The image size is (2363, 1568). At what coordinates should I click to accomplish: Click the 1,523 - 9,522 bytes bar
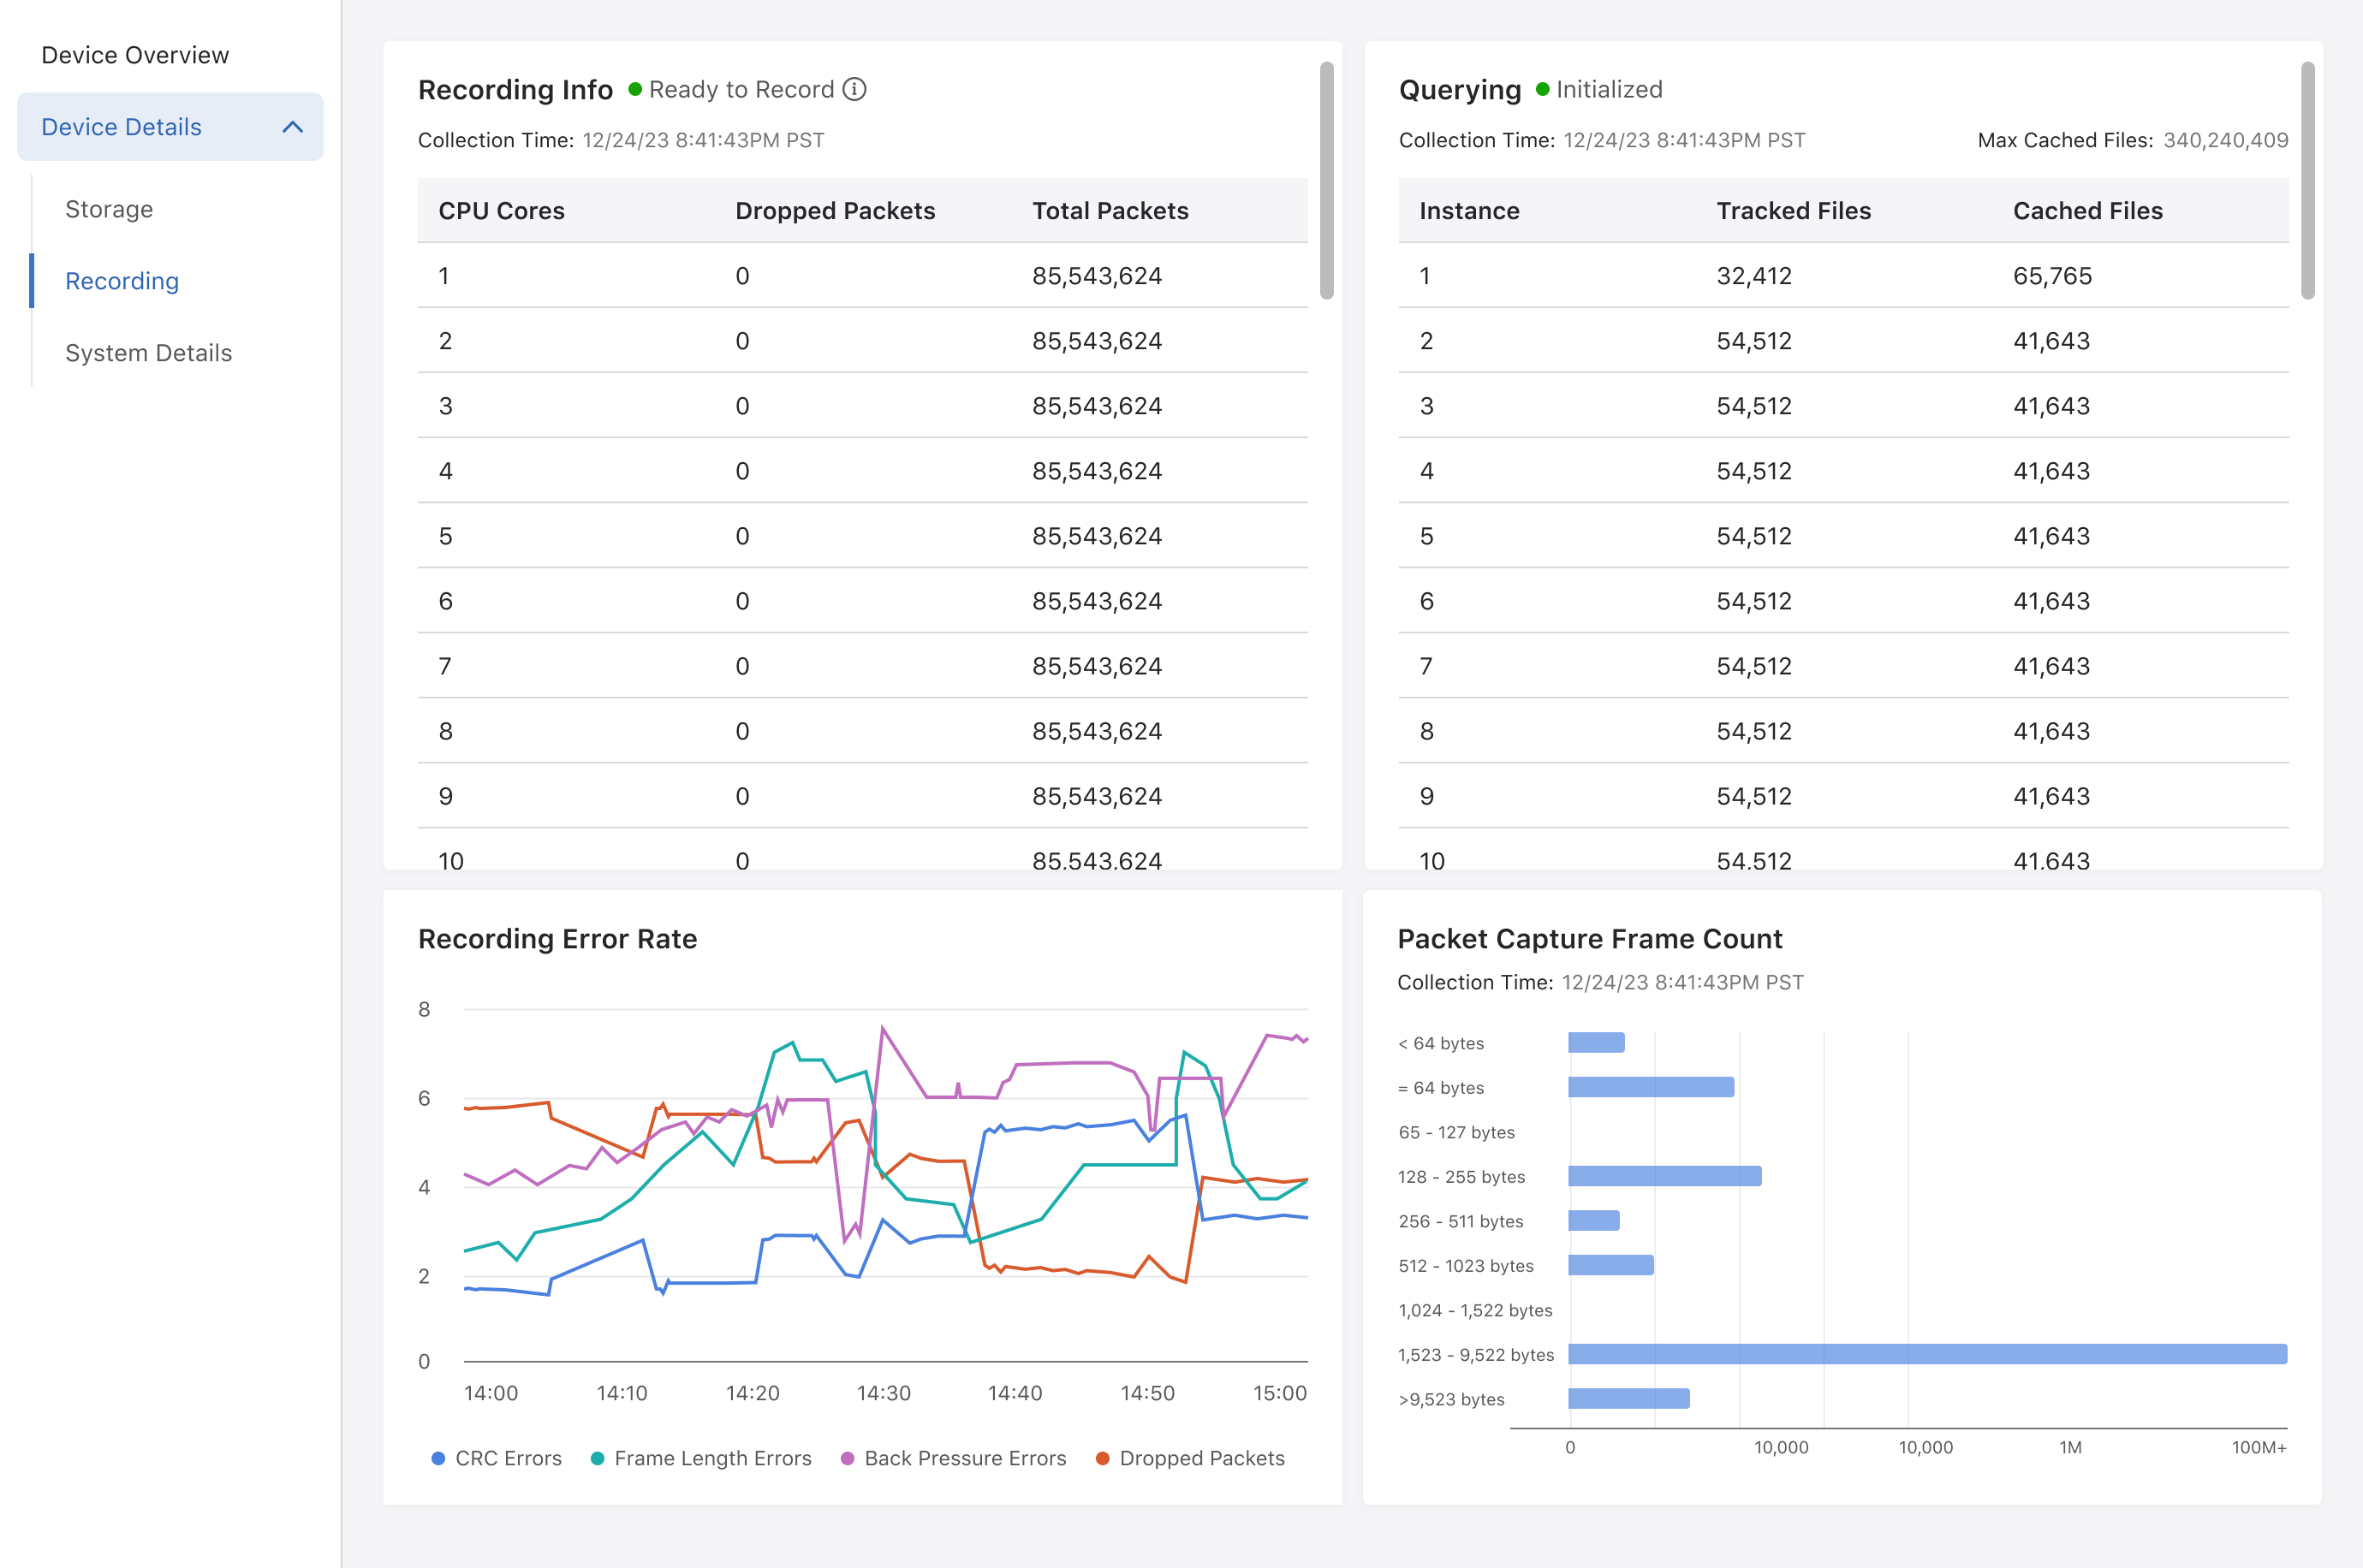1927,1354
